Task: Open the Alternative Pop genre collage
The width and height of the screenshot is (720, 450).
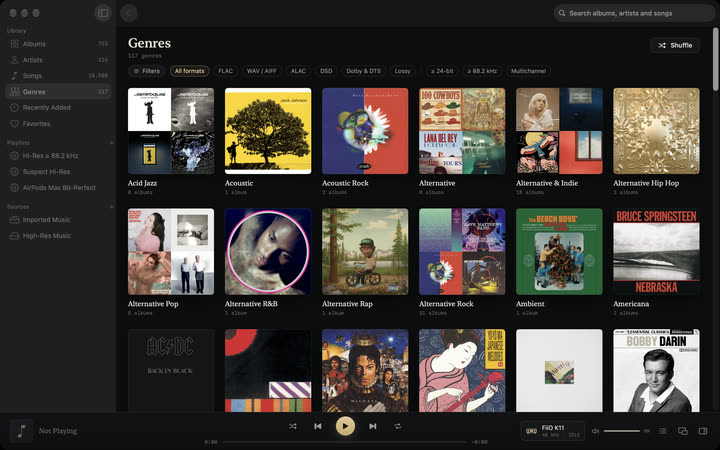Action: click(x=171, y=252)
